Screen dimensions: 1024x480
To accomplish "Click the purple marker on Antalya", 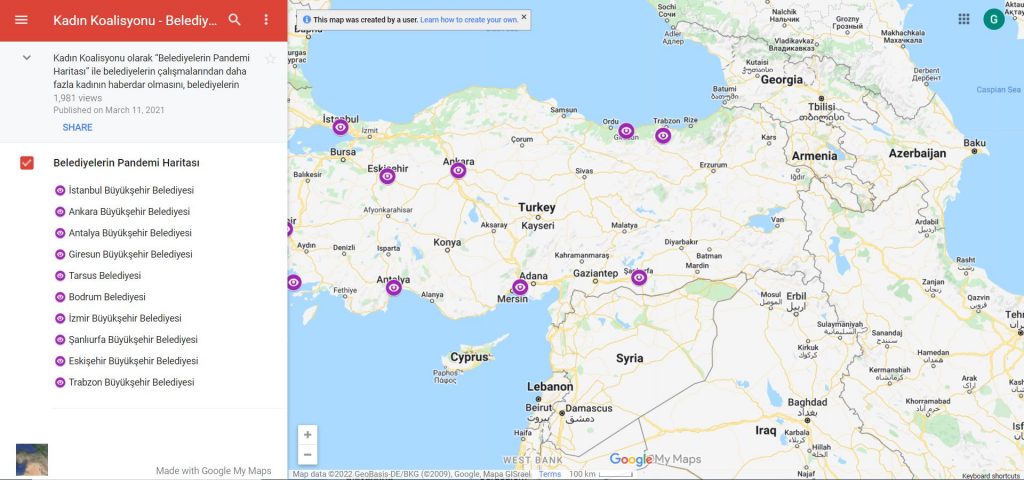I will tap(394, 287).
